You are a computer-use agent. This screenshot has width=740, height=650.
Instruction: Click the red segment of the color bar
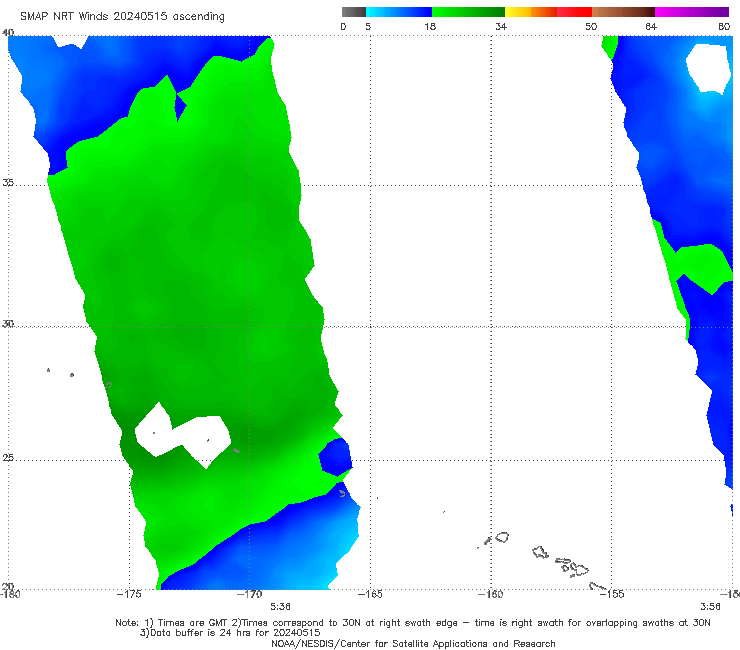[574, 12]
